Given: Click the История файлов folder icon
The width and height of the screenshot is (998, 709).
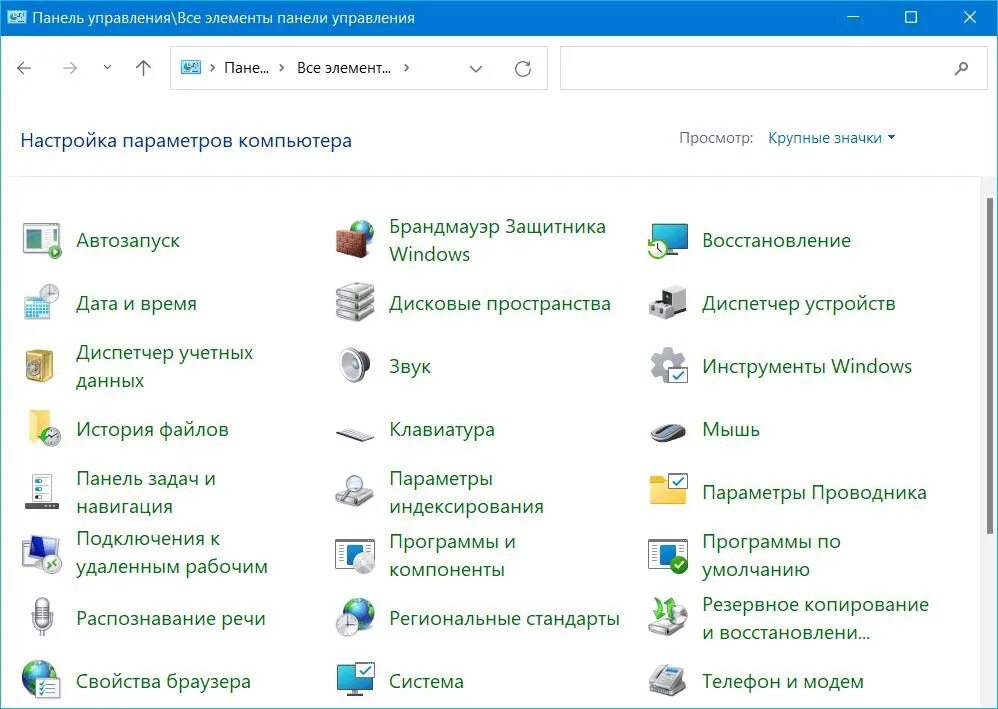Looking at the screenshot, I should coord(43,428).
